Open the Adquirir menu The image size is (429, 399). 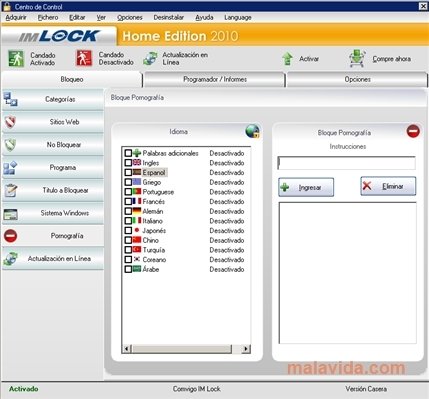[16, 17]
